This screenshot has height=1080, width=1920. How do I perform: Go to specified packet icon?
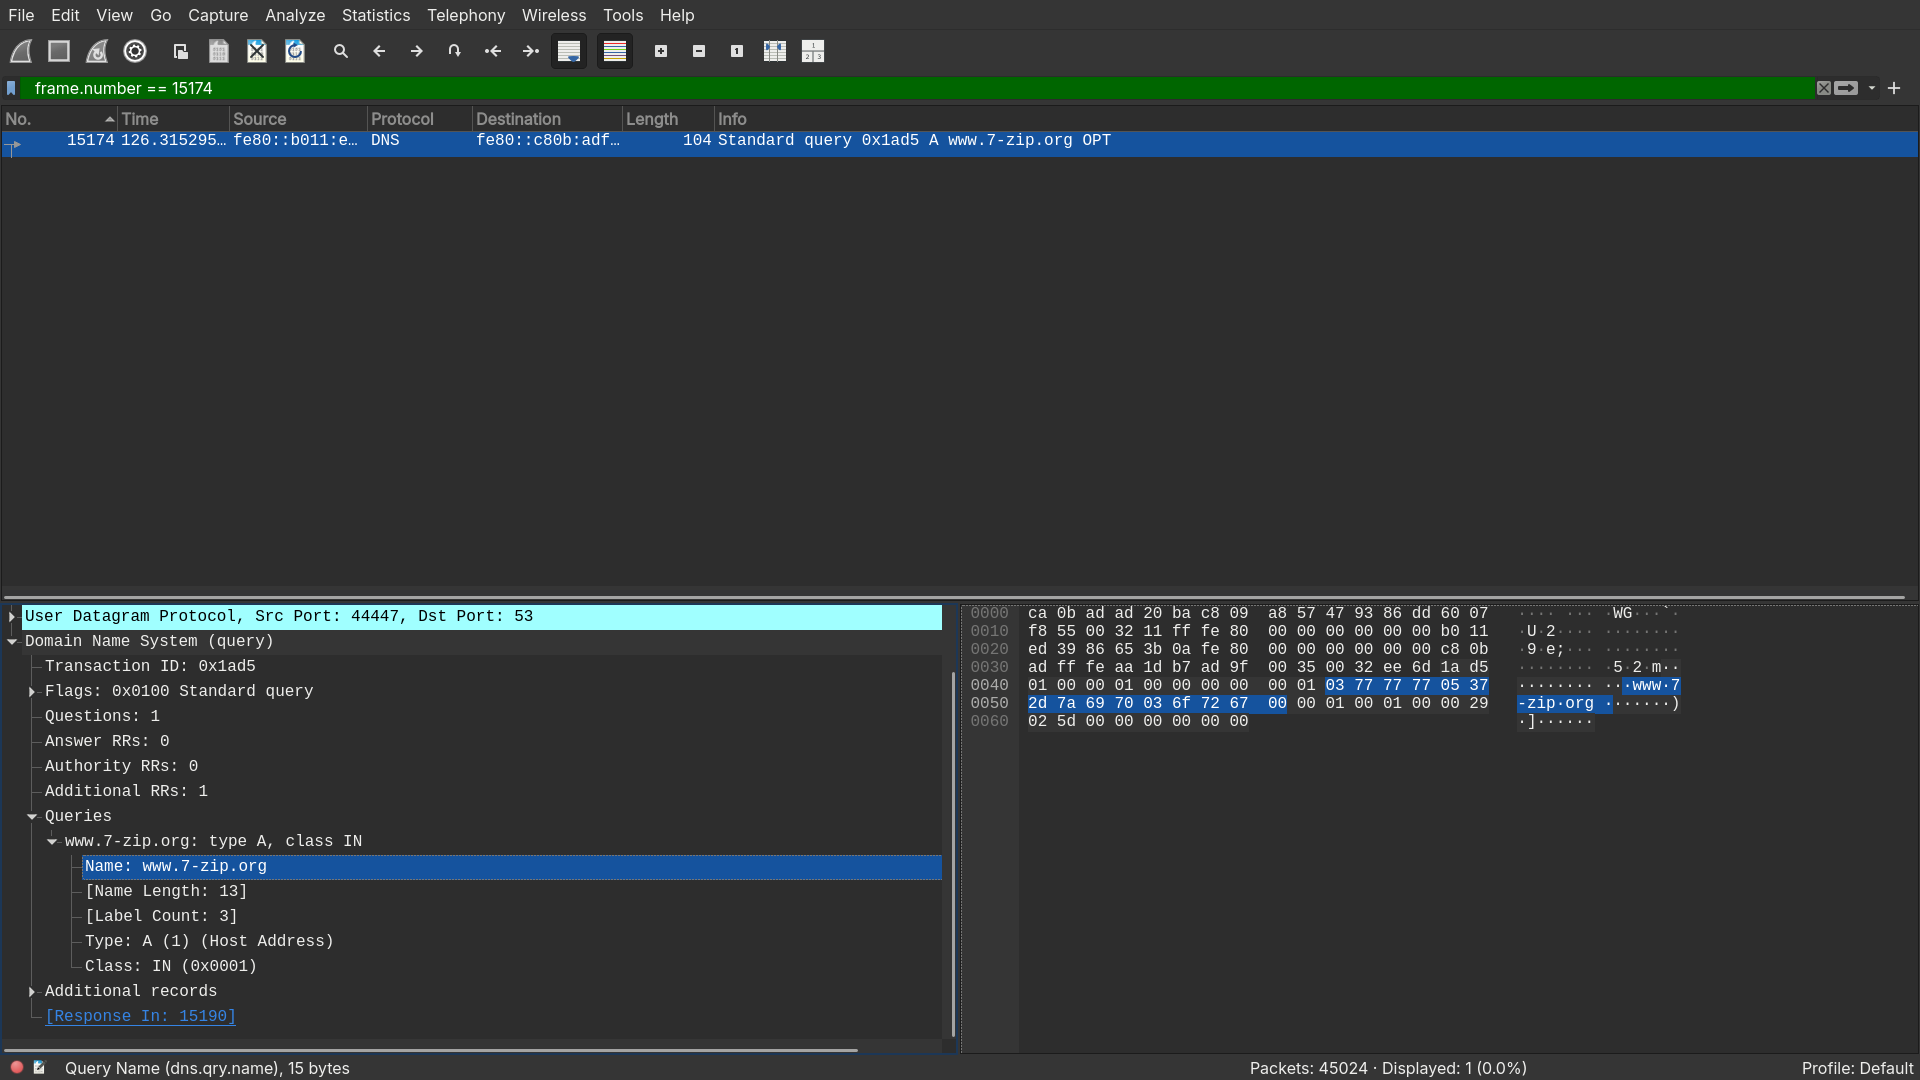[x=455, y=51]
